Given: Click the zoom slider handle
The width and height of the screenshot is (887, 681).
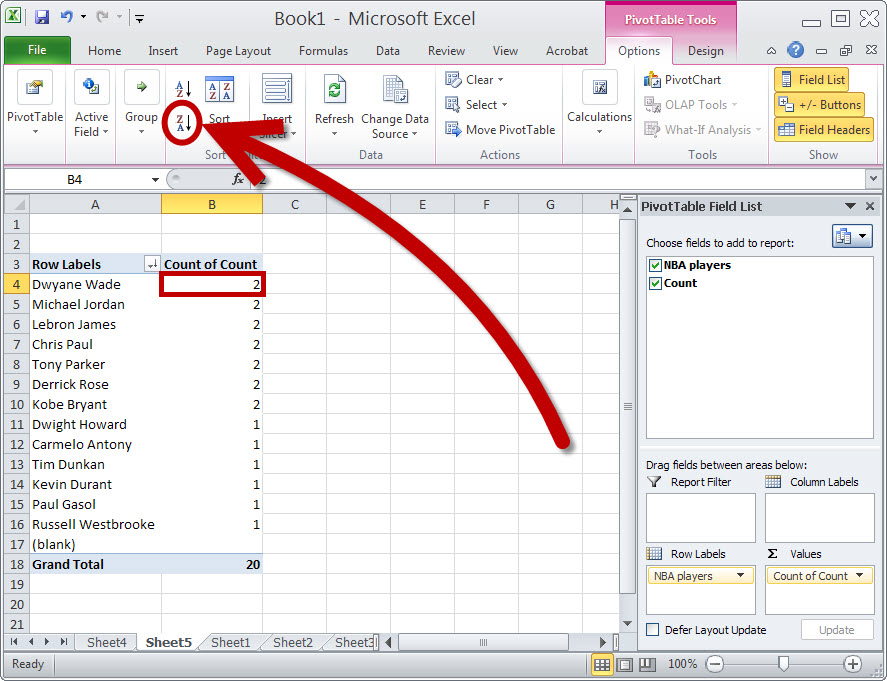Looking at the screenshot, I should 783,664.
